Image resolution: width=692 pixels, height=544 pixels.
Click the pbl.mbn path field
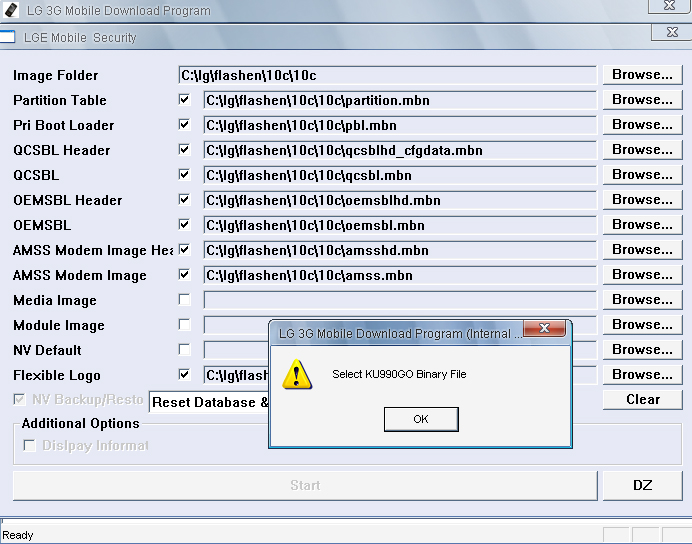tap(400, 125)
